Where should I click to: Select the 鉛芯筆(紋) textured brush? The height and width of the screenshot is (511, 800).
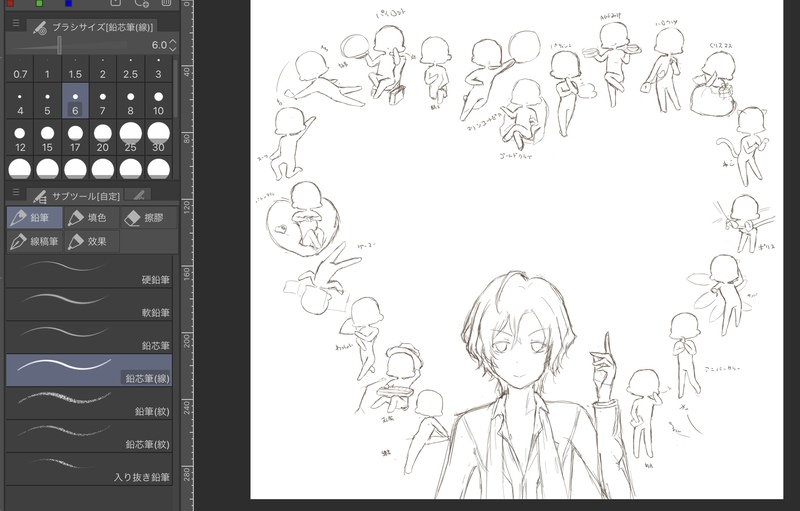click(89, 436)
